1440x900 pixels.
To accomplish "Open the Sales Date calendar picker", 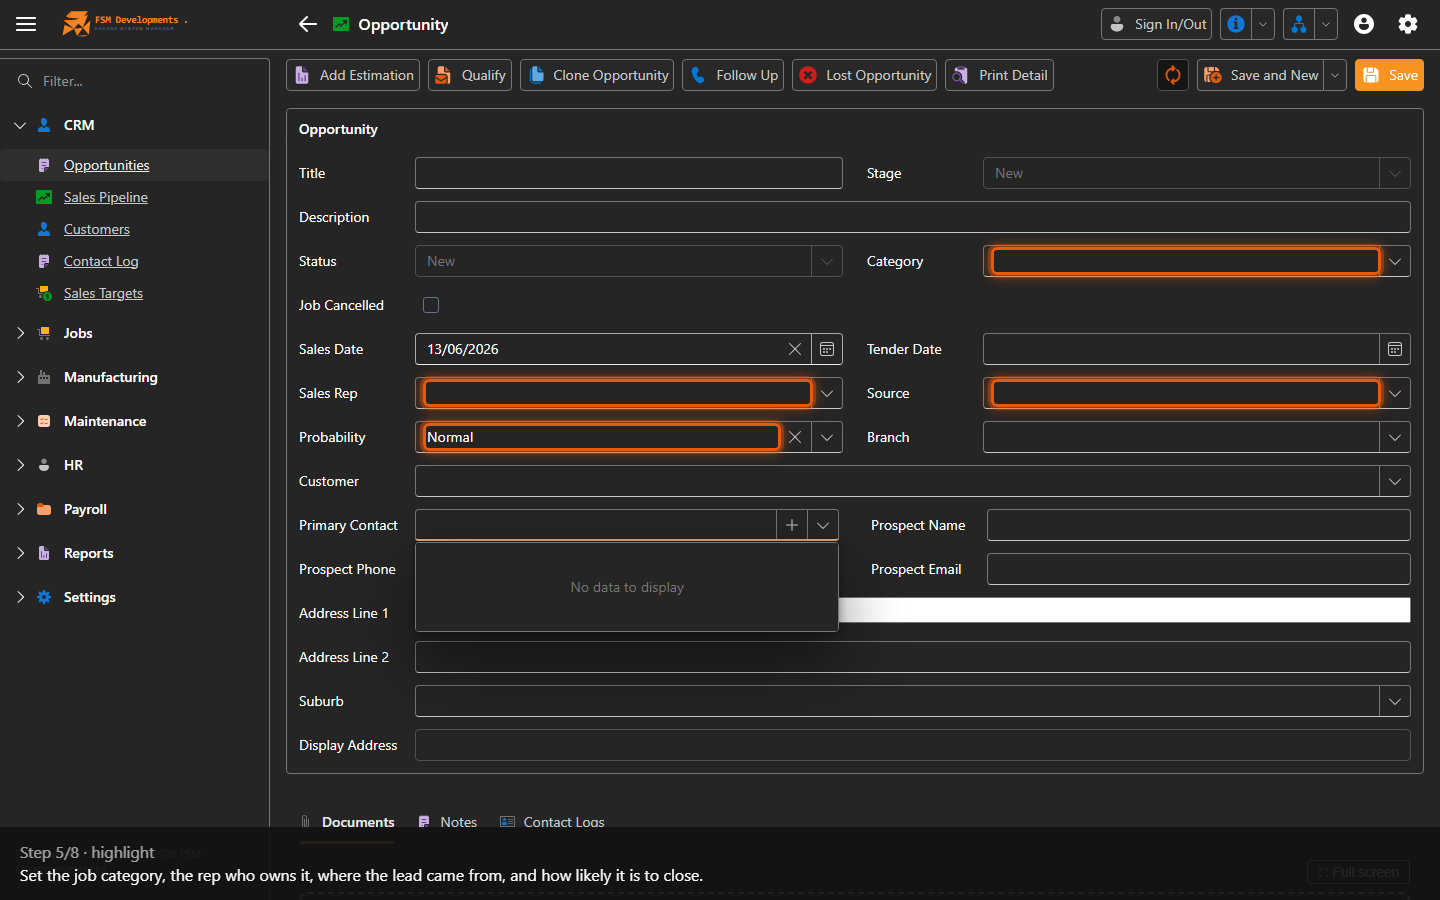I will (x=827, y=349).
